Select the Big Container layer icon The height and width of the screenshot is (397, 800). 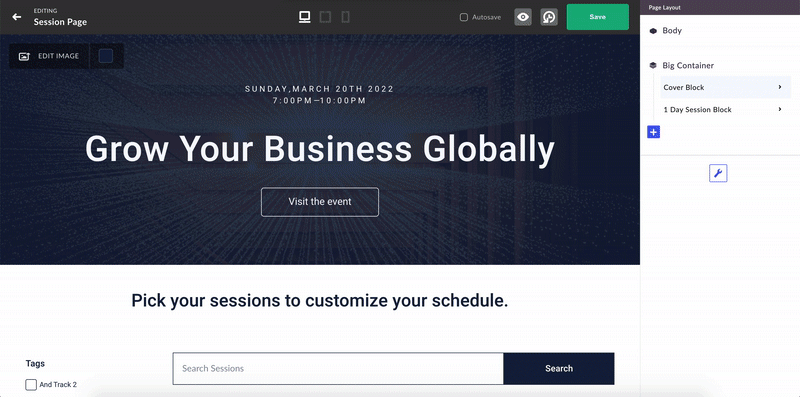pos(653,65)
